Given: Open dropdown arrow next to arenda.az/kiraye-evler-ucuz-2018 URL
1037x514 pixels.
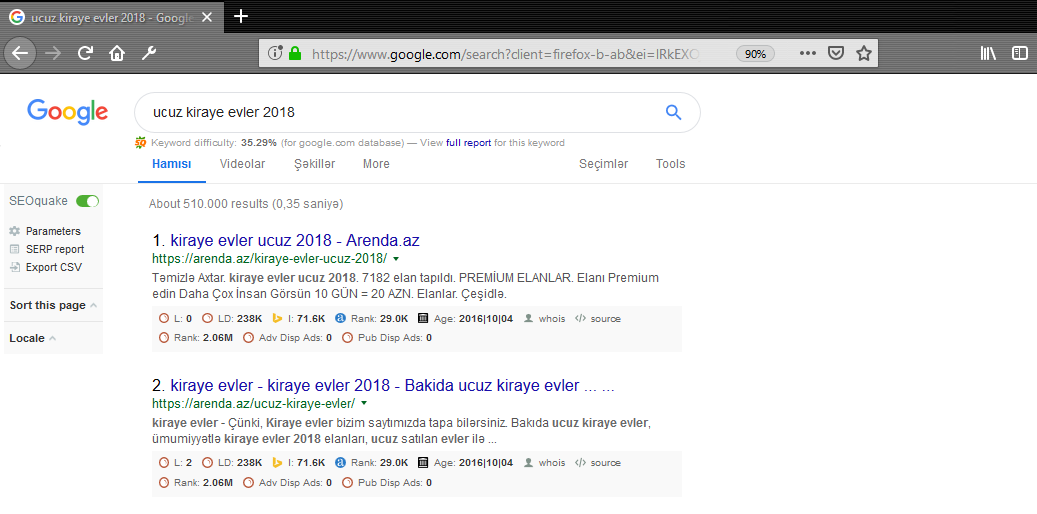Looking at the screenshot, I should coord(396,259).
